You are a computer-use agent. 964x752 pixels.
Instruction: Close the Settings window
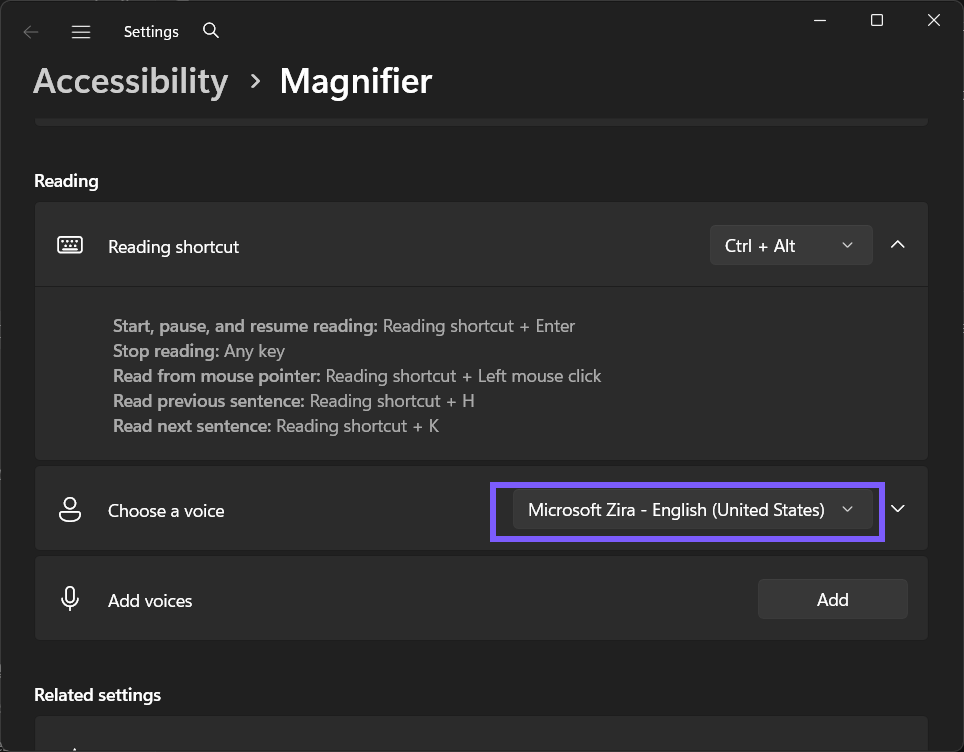(934, 20)
